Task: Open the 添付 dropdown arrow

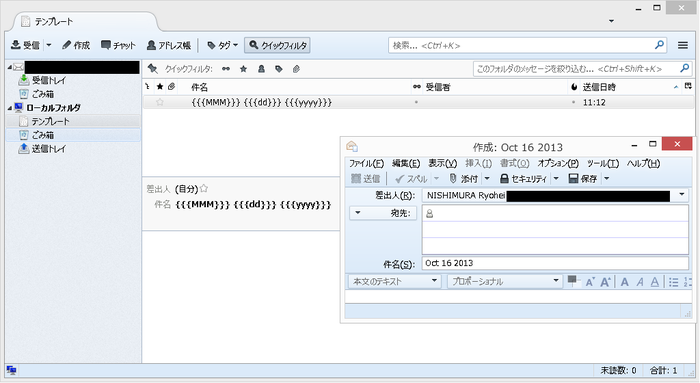Action: [x=487, y=179]
